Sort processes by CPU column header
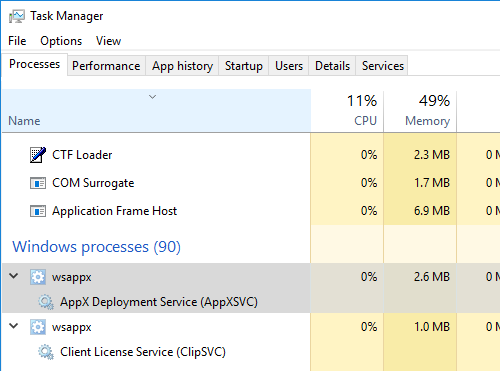Screen dimensions: 500x371 click(347, 111)
